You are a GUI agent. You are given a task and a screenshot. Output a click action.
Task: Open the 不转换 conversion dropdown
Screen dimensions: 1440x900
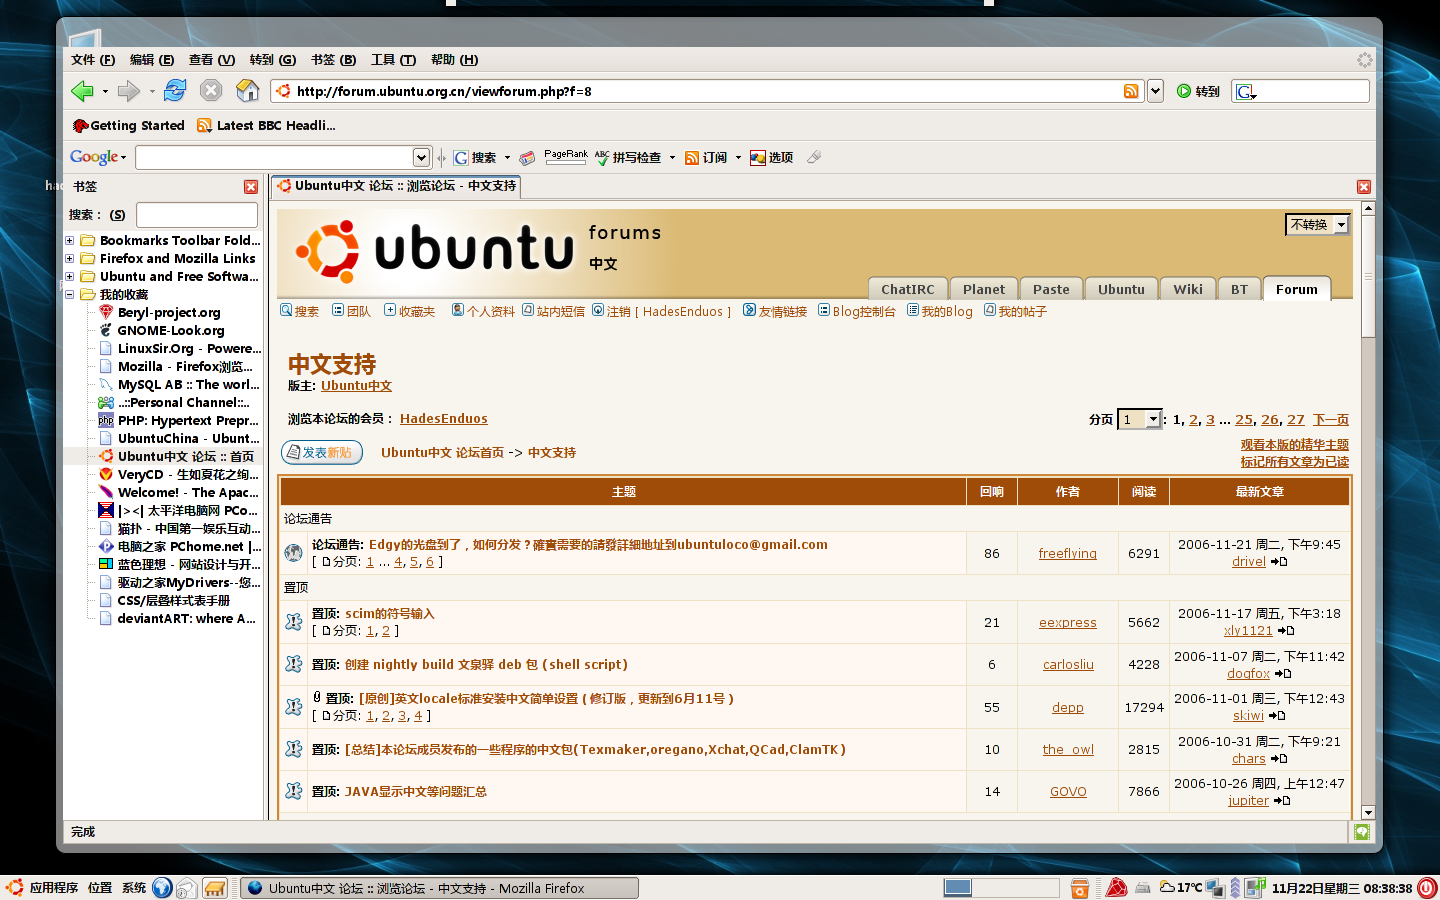(x=1317, y=225)
